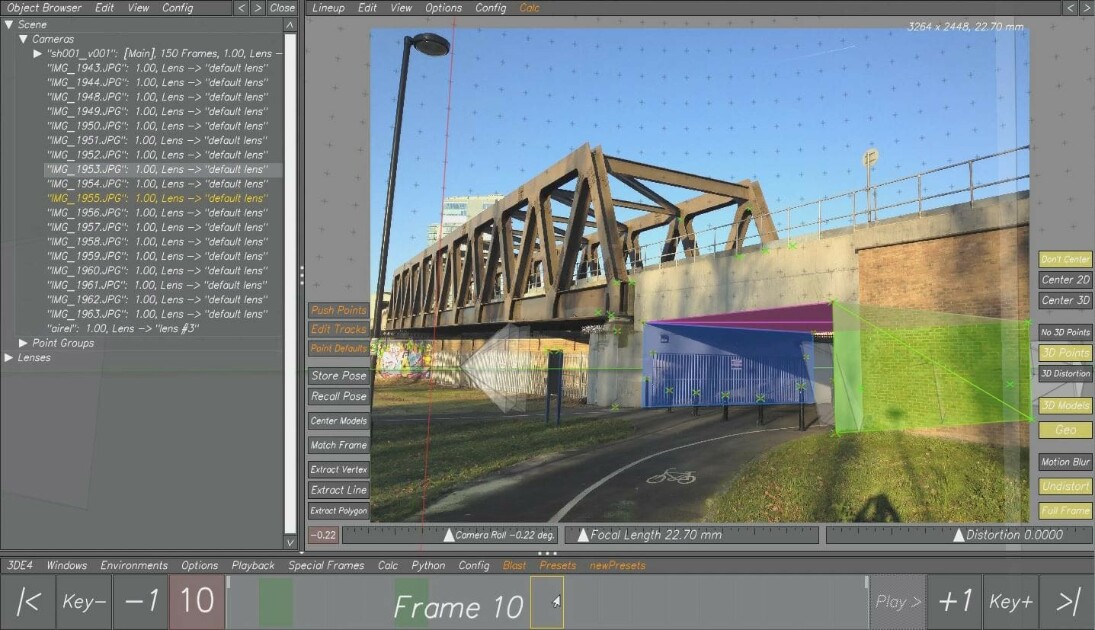Image resolution: width=1095 pixels, height=630 pixels.
Task: Click the Object Browser scroll up arrow
Action: 290,24
